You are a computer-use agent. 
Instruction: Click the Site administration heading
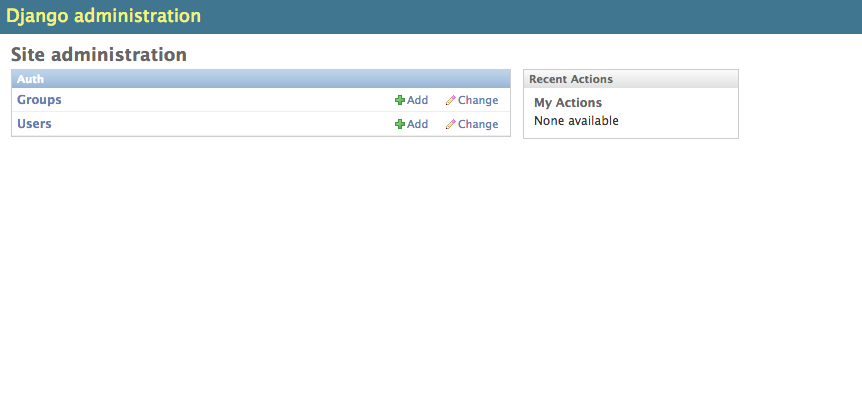pos(99,54)
